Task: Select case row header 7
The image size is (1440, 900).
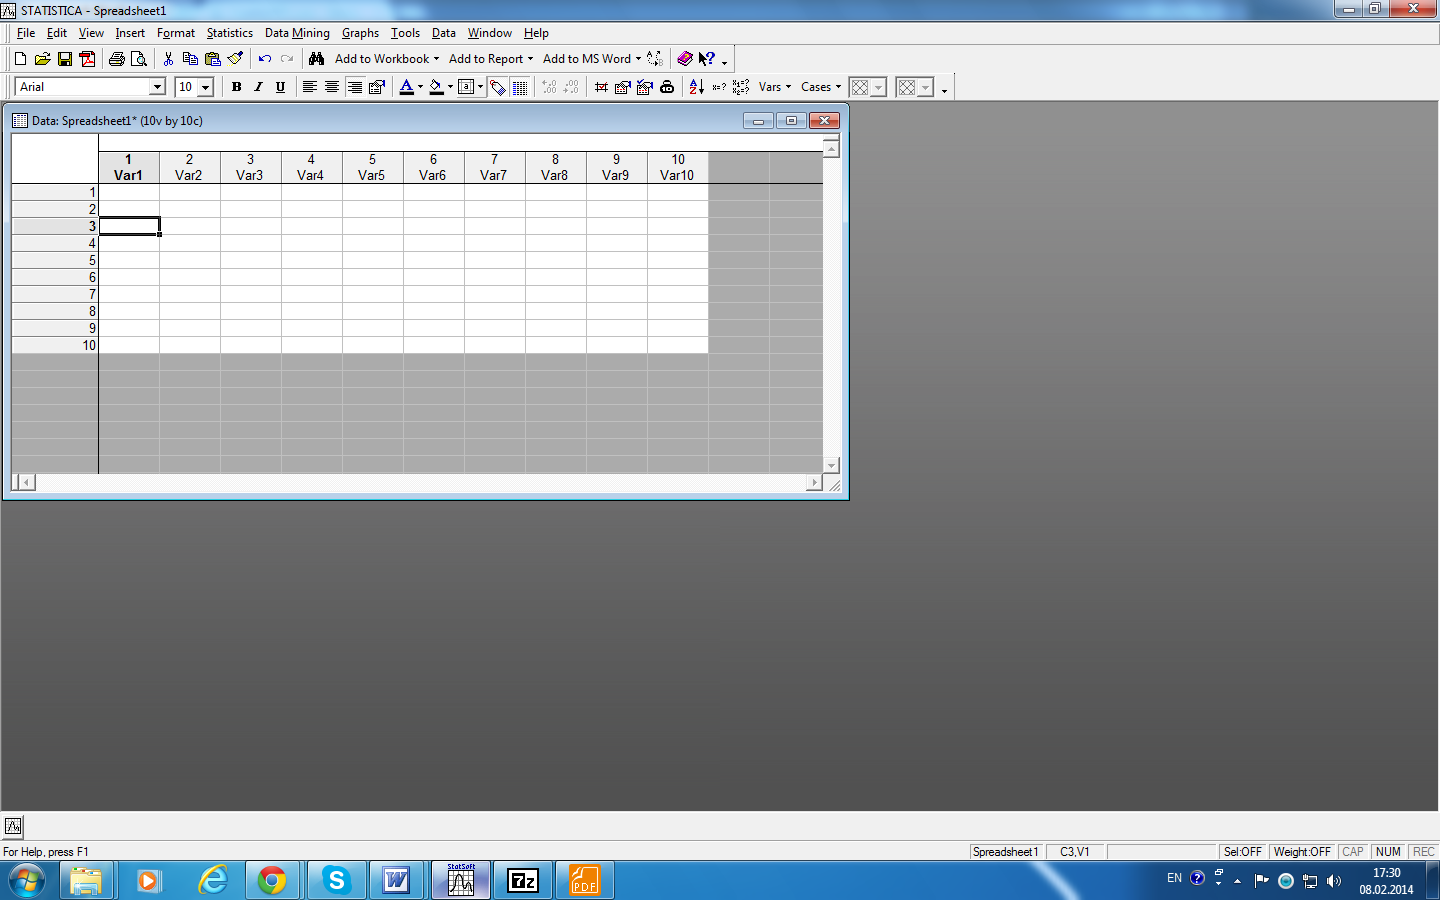Action: (55, 294)
